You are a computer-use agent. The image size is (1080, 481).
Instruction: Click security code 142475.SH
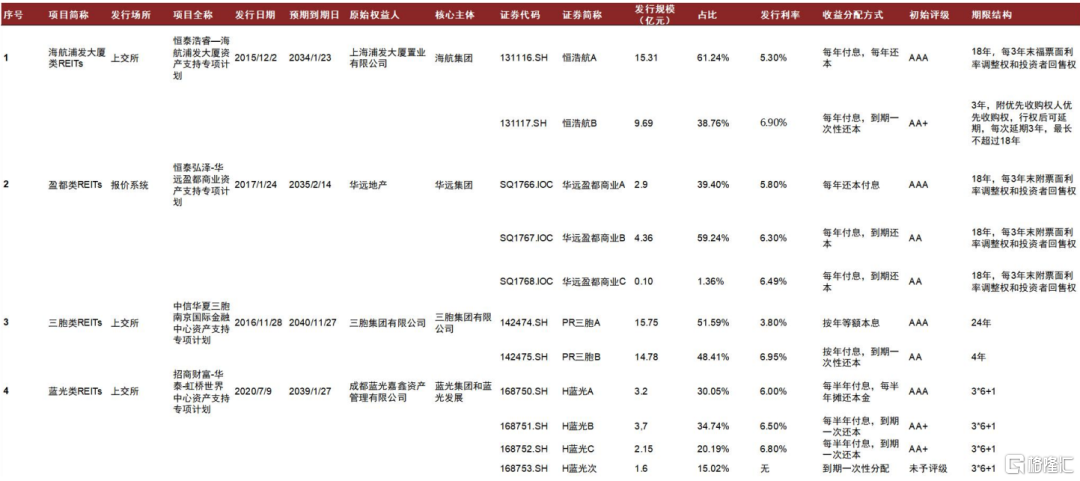click(x=525, y=356)
